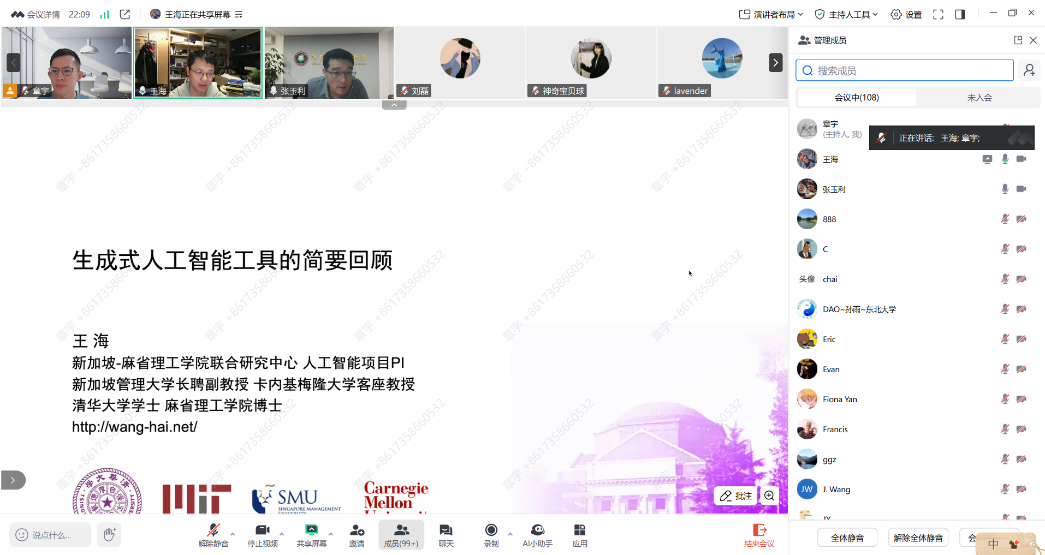Open the Share Screen (共享屏幕) tool
Screen dimensions: 1045x555
[311, 531]
